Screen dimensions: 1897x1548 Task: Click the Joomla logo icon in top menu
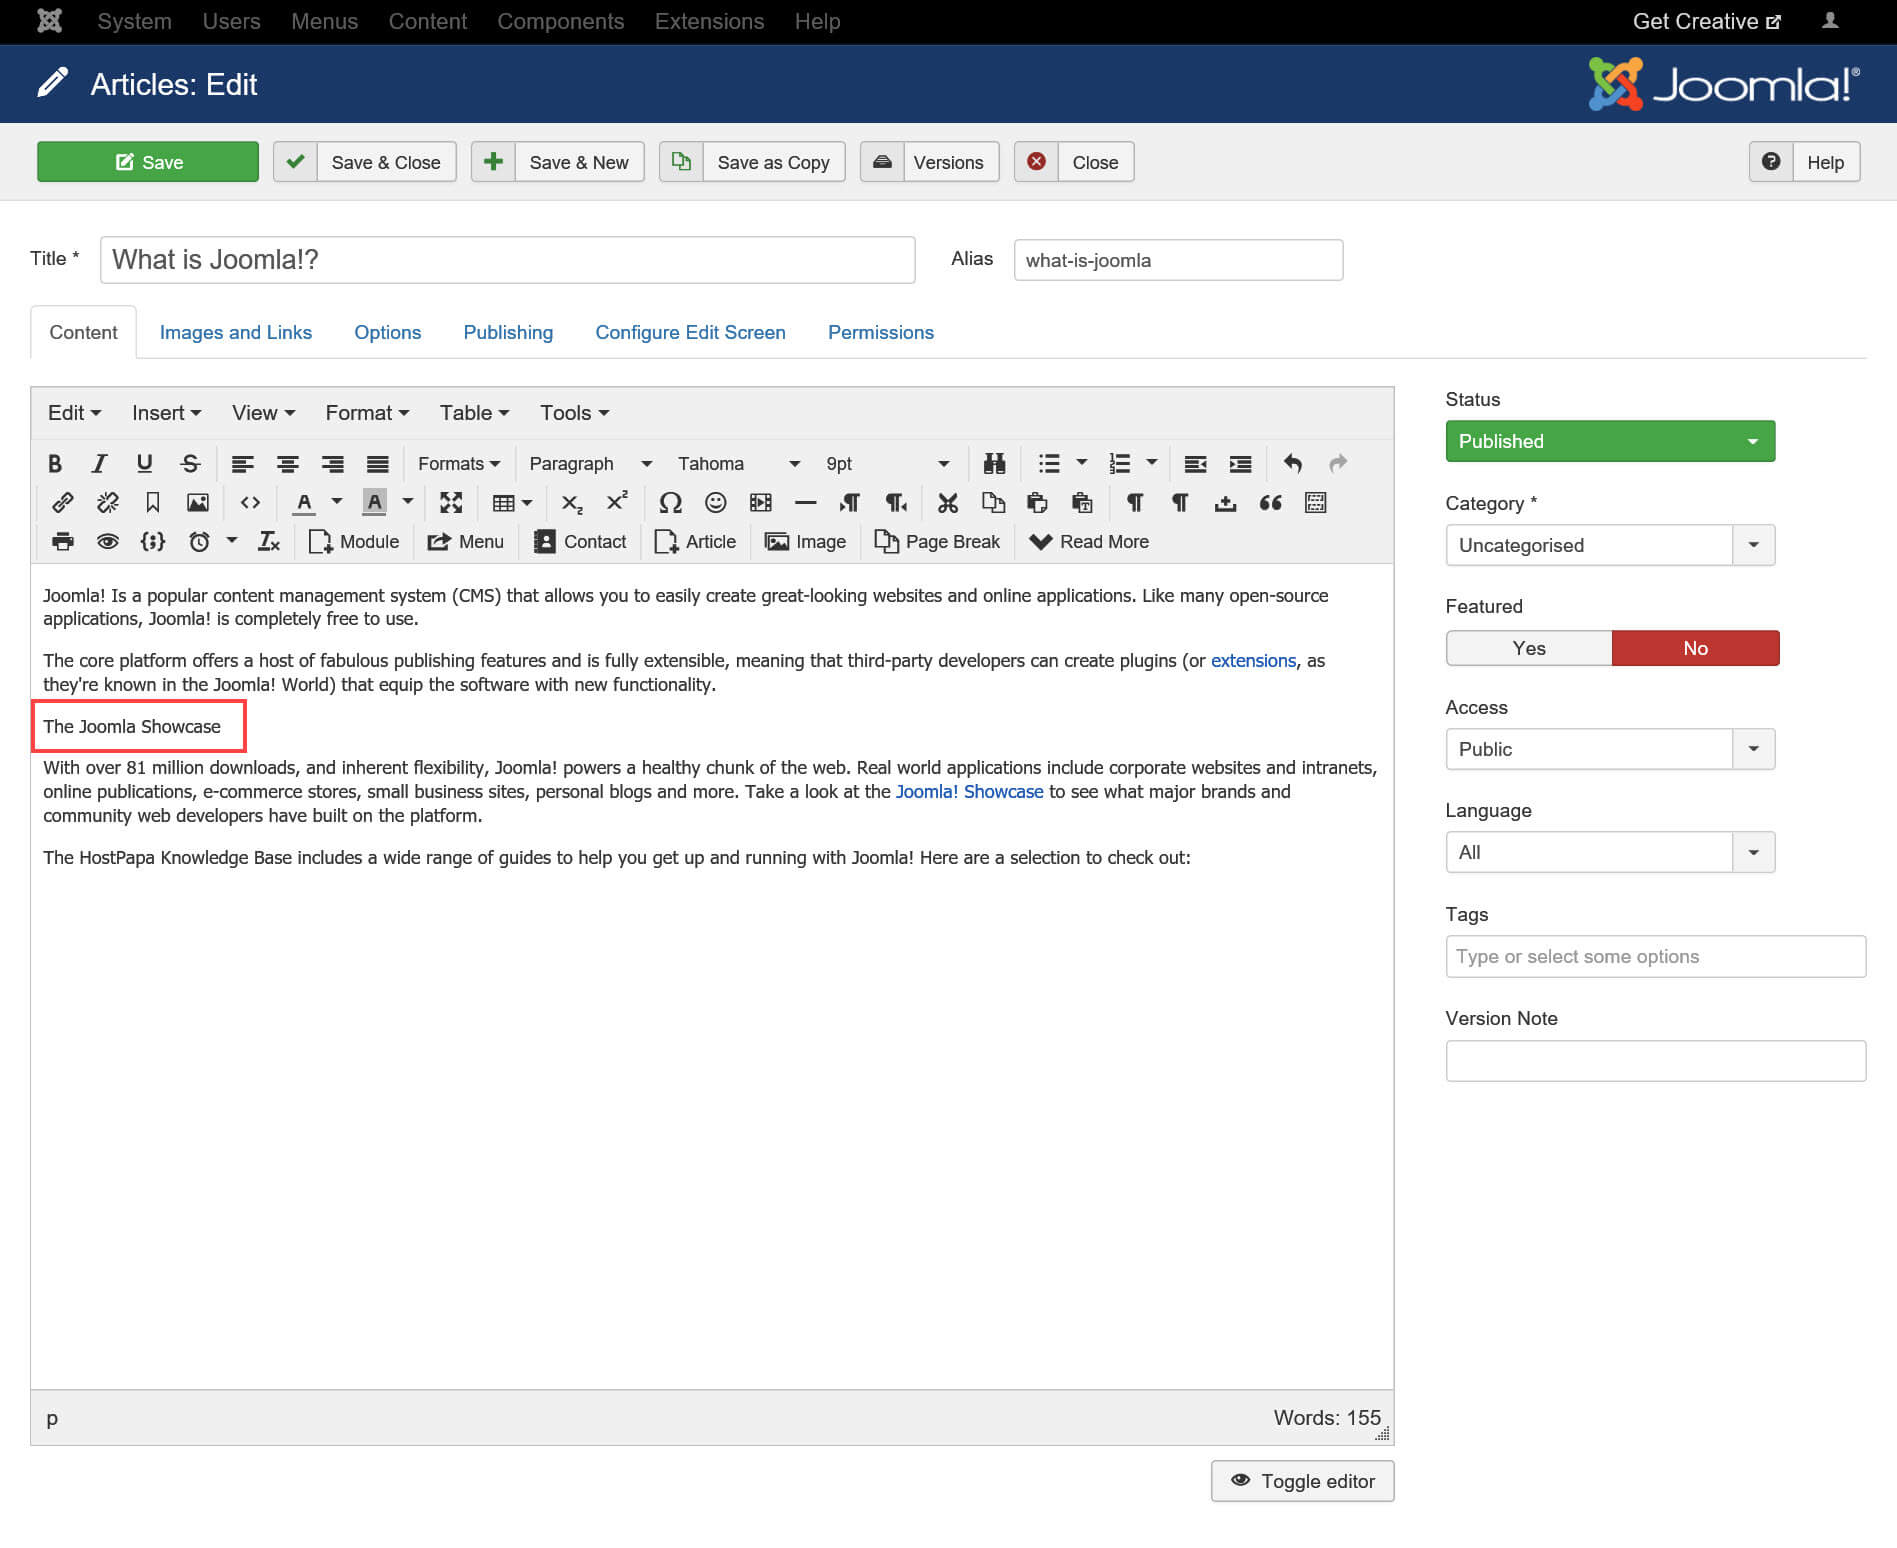[50, 21]
